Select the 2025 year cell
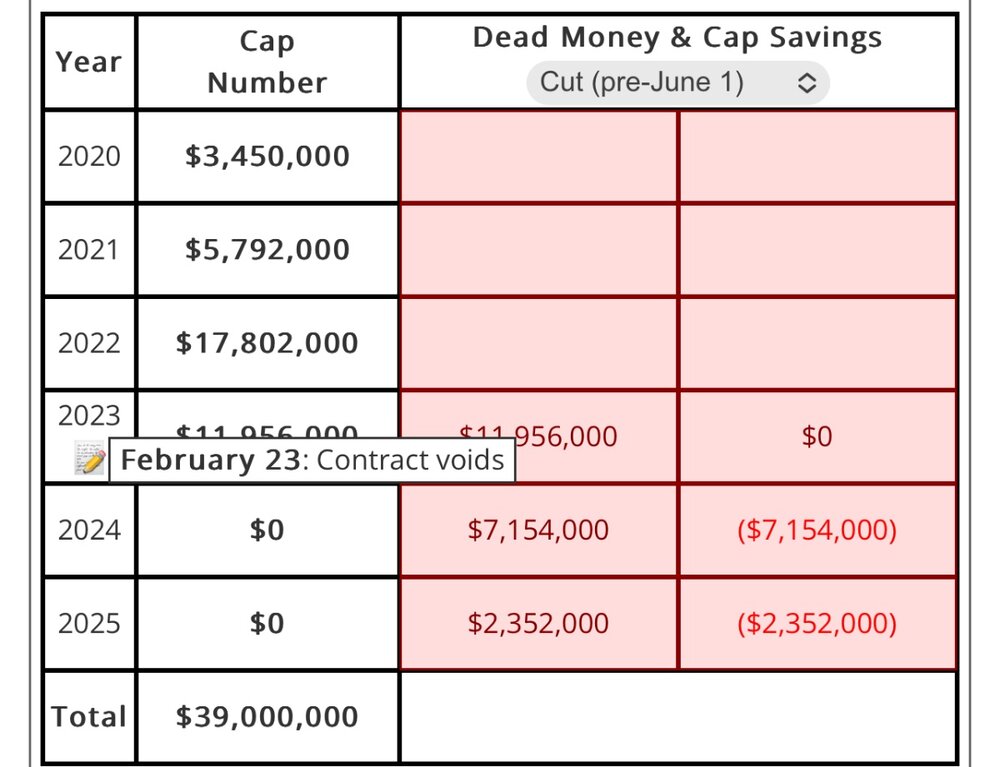 tap(89, 624)
